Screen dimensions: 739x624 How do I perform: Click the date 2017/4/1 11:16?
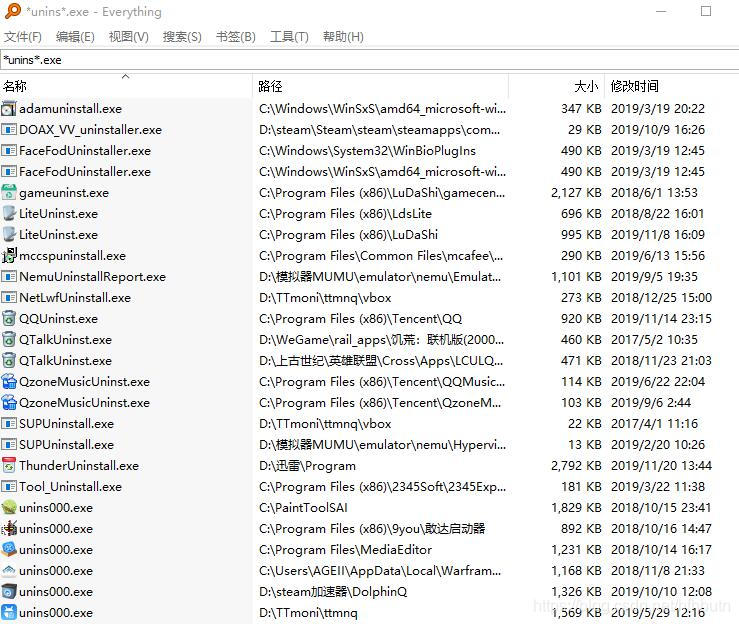point(654,424)
